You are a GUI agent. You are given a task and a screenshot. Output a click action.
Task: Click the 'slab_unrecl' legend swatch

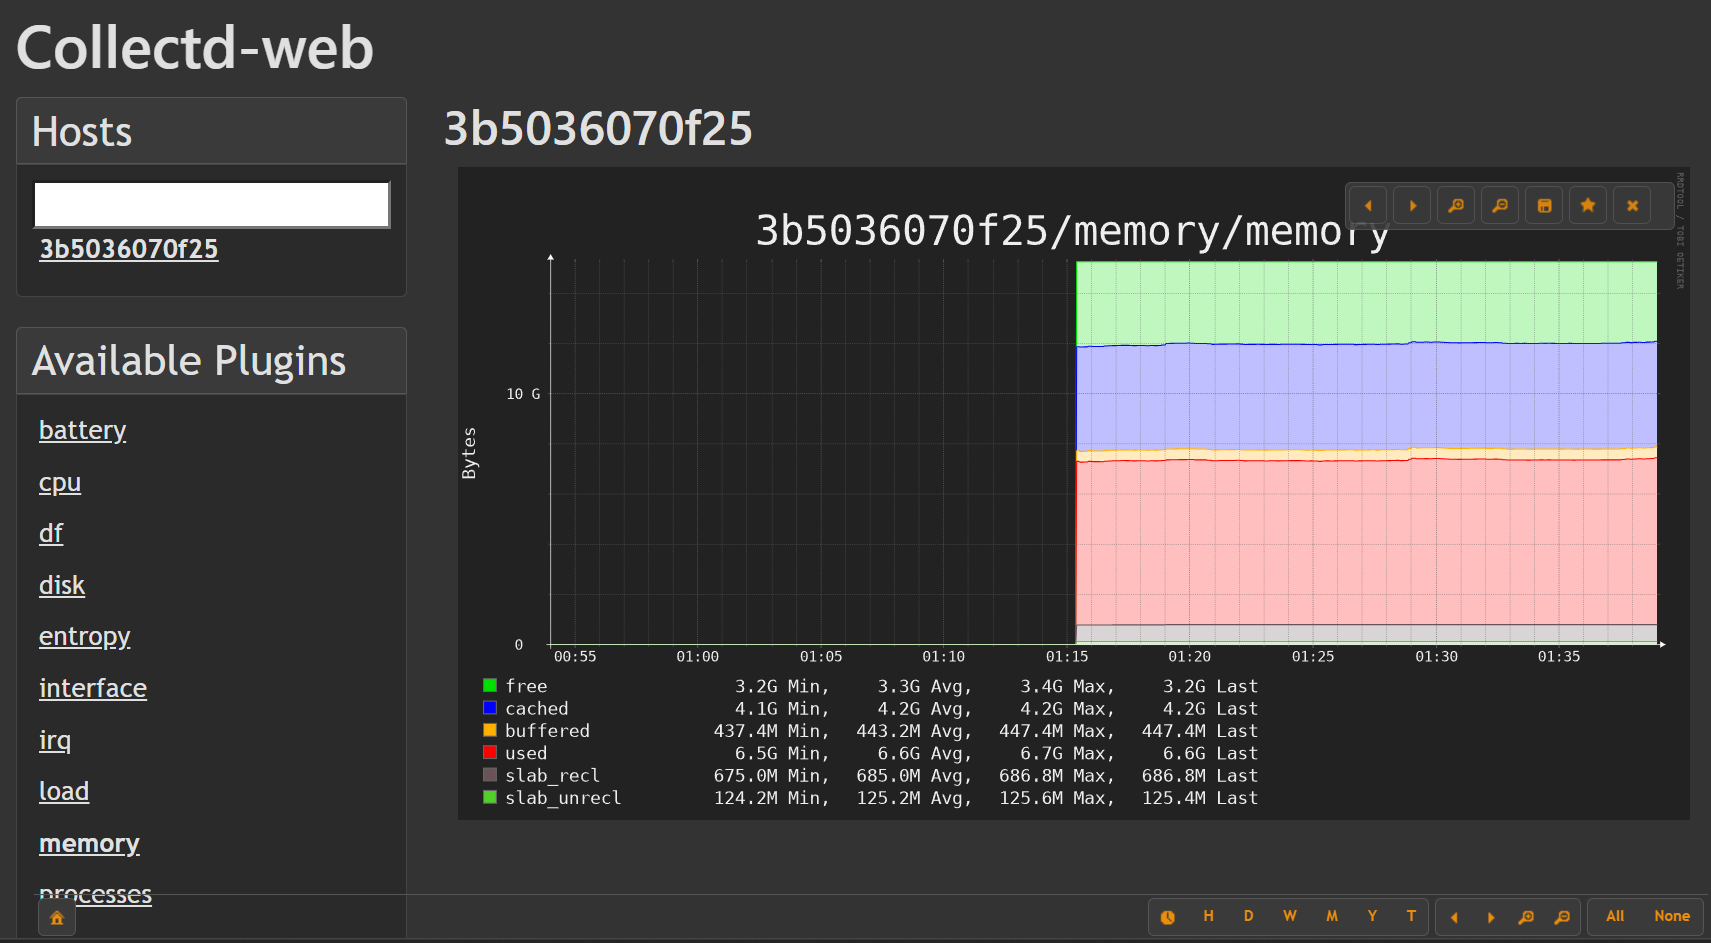coord(490,797)
